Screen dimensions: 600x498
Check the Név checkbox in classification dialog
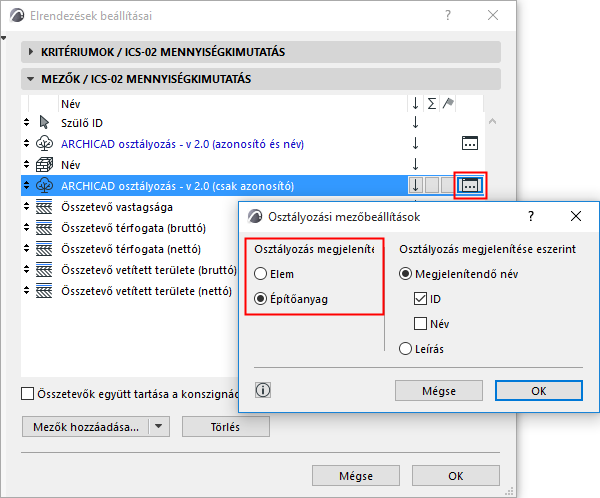point(420,323)
